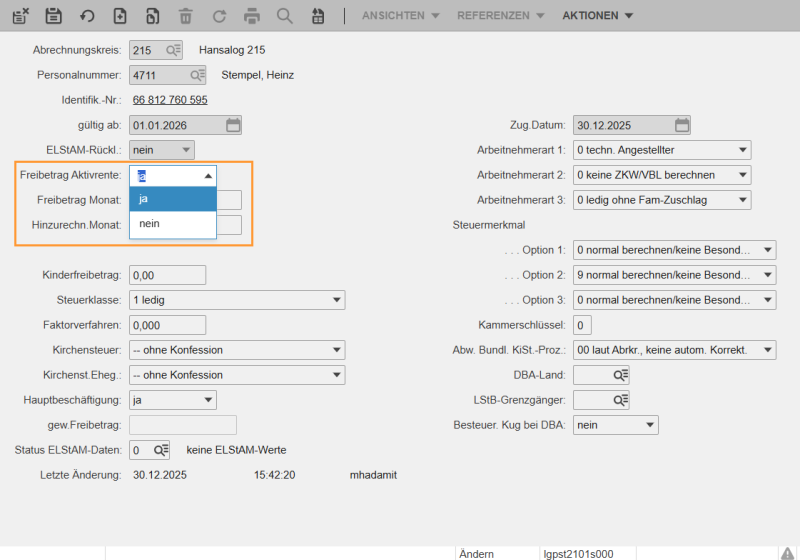Viewport: 800px width, 560px height.
Task: Click the new record document icon
Action: 120,16
